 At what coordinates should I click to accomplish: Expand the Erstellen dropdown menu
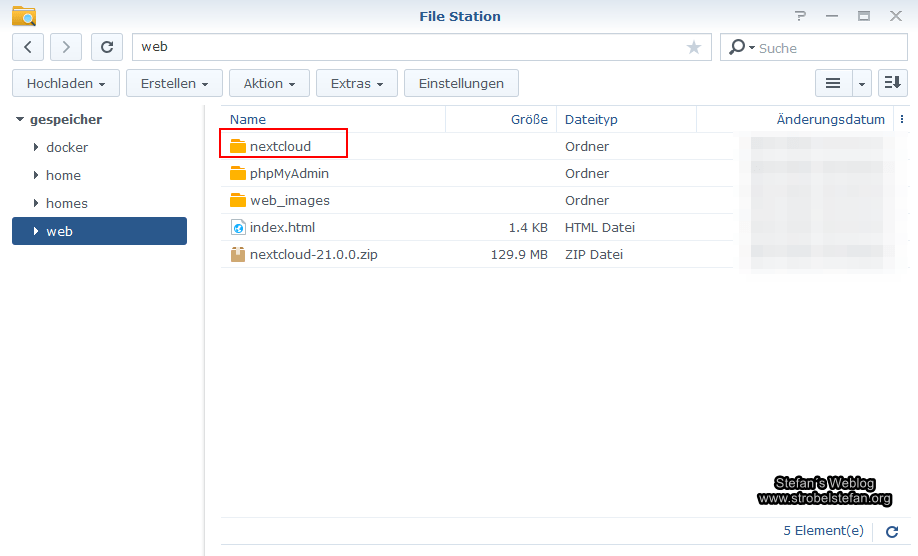pos(174,83)
